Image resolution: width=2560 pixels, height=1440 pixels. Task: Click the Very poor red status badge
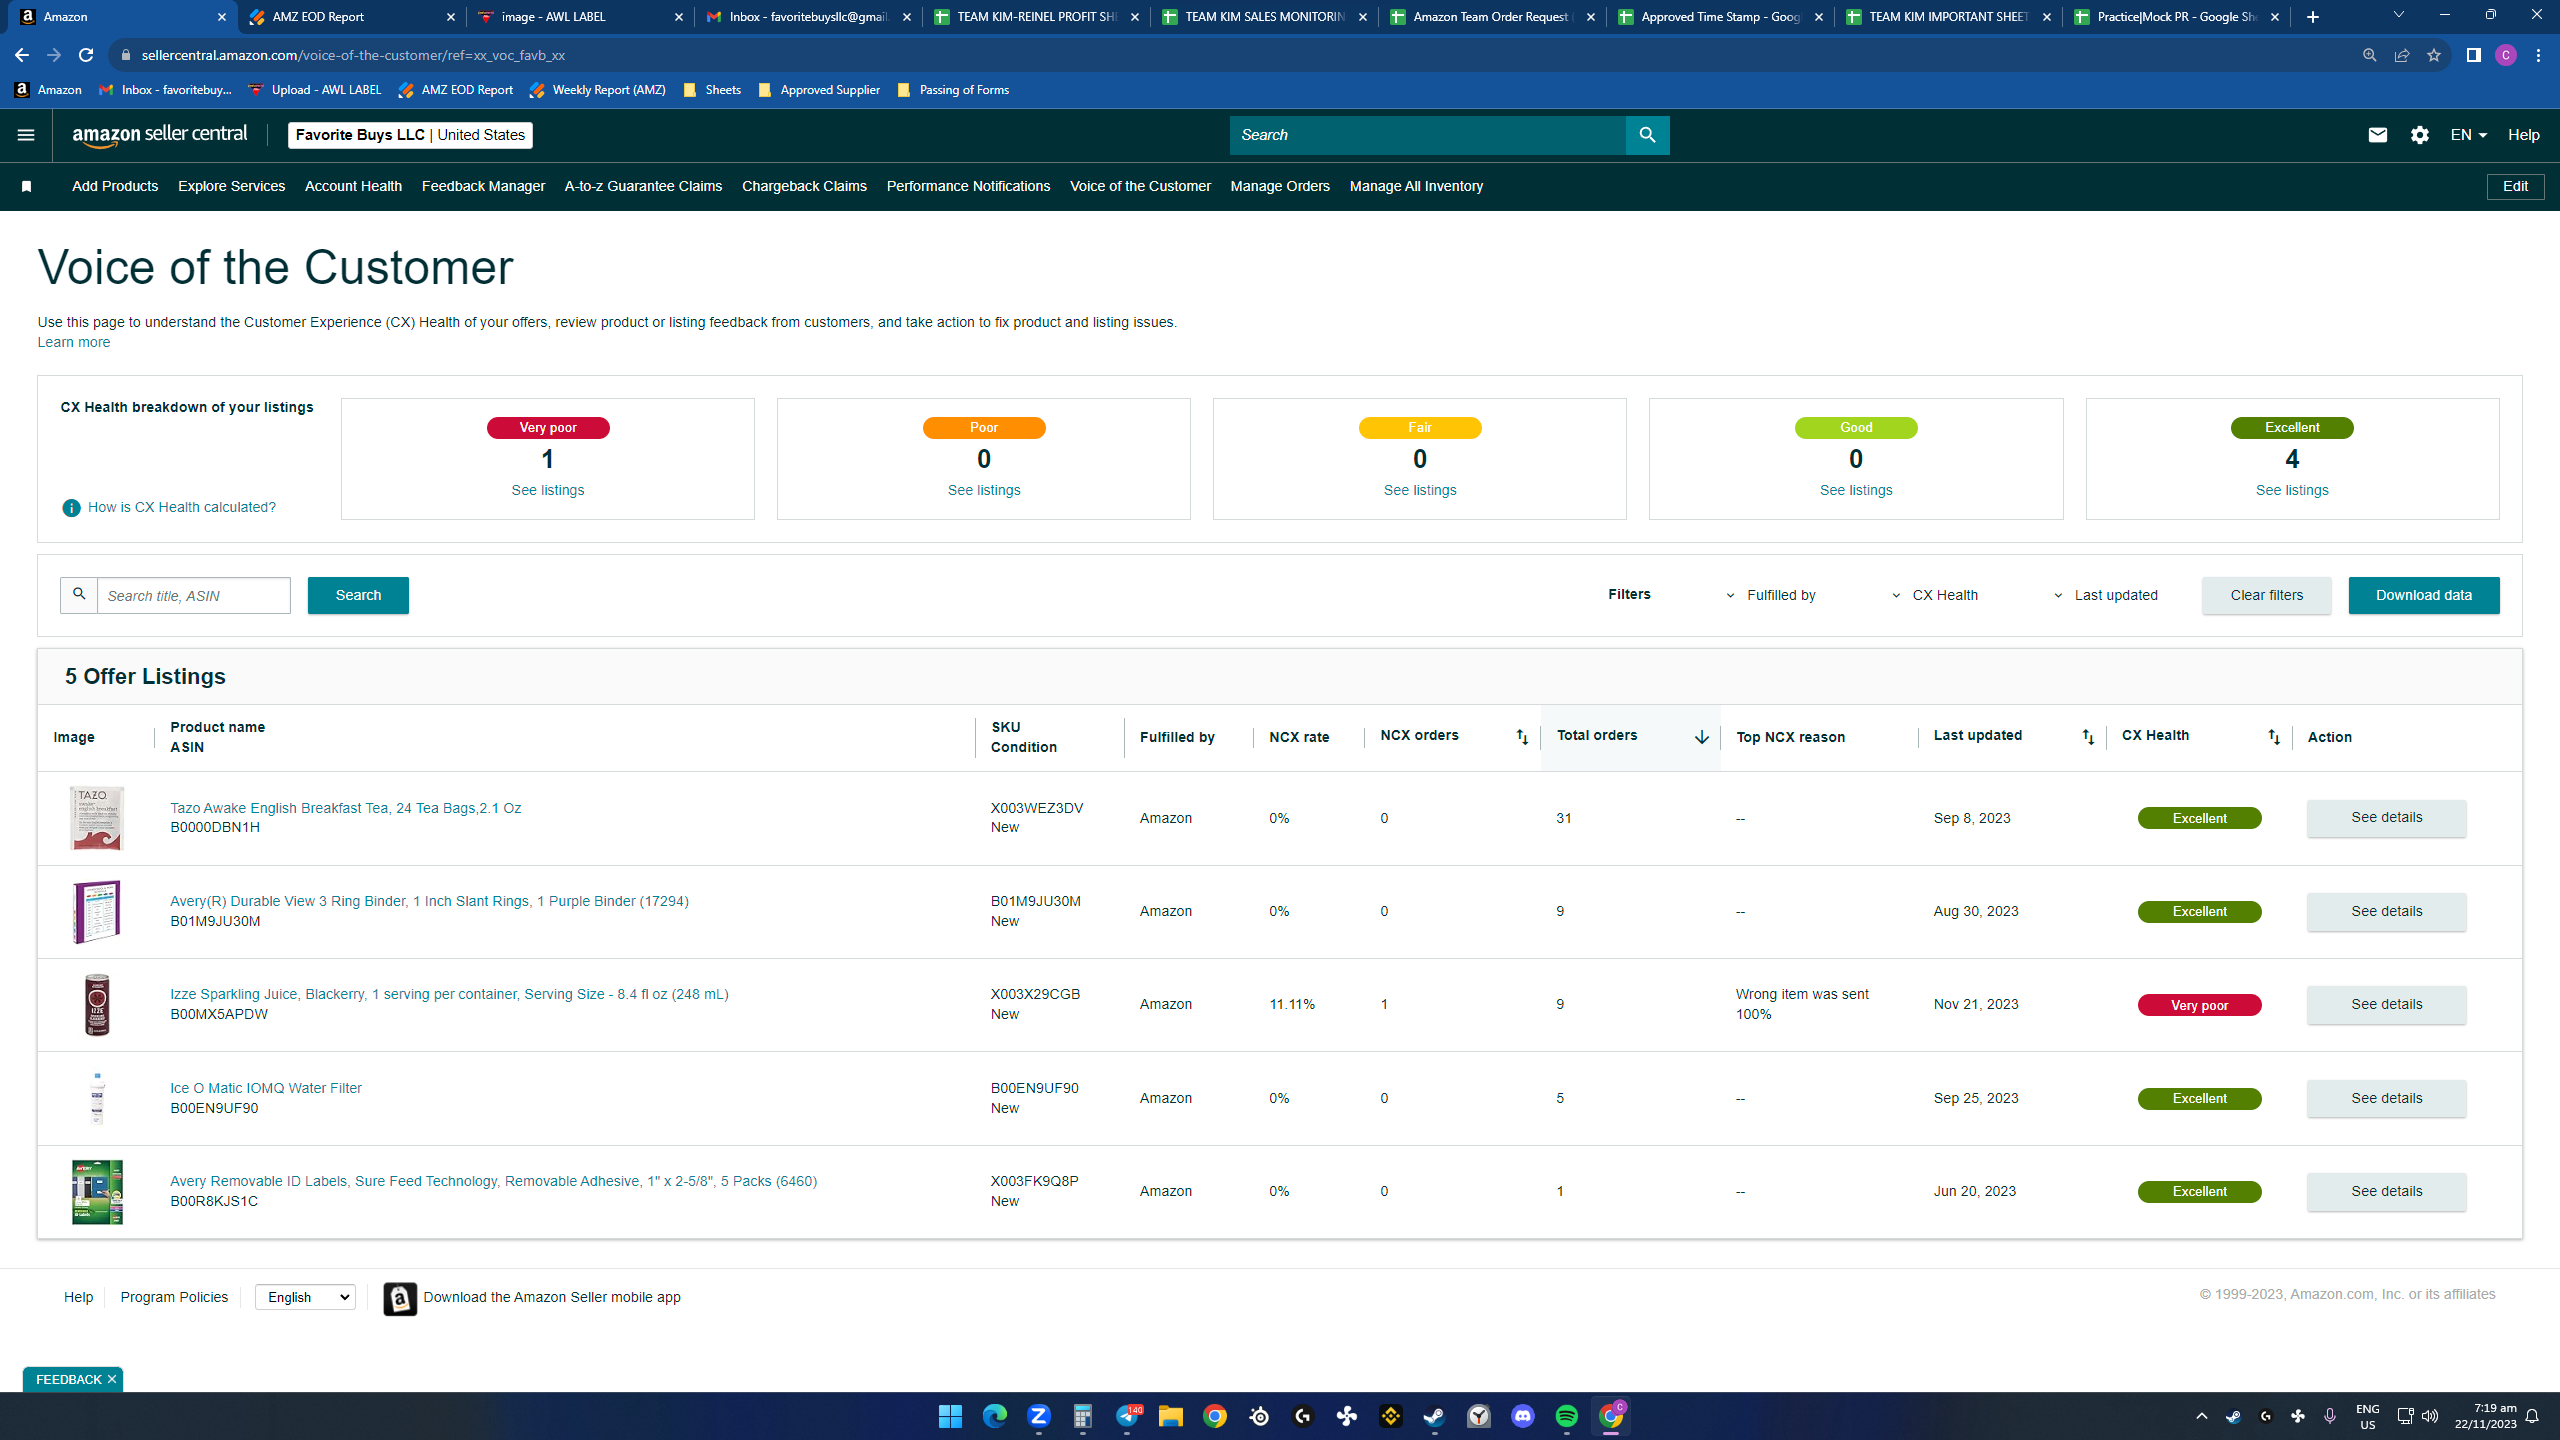(x=2199, y=1006)
